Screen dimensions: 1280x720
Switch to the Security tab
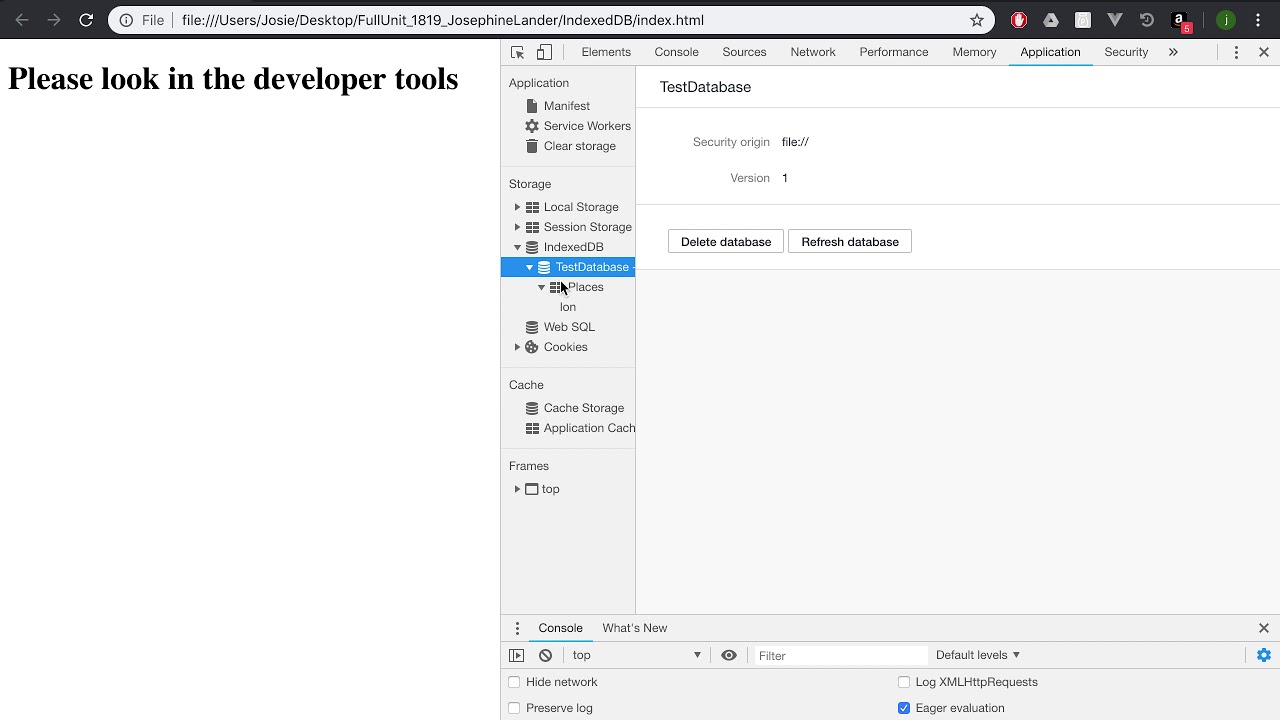pyautogui.click(x=1126, y=52)
